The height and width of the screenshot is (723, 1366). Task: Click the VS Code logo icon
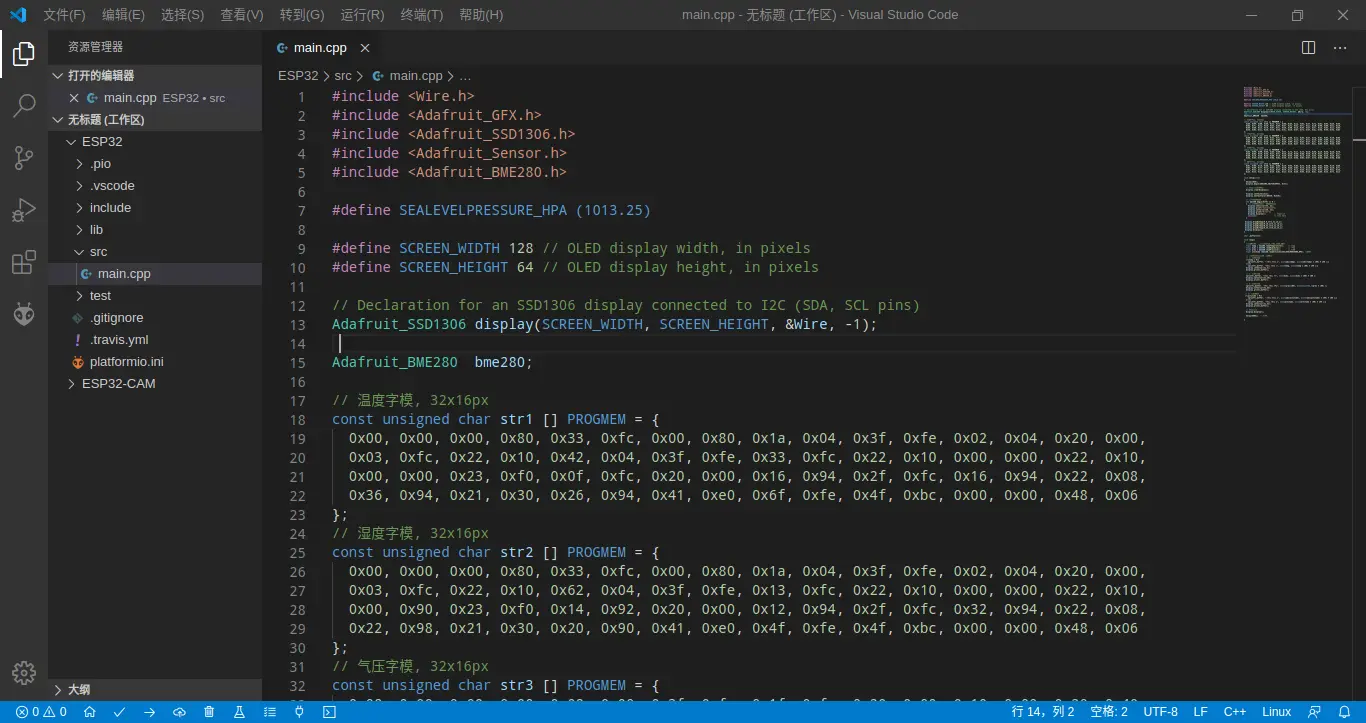point(18,15)
